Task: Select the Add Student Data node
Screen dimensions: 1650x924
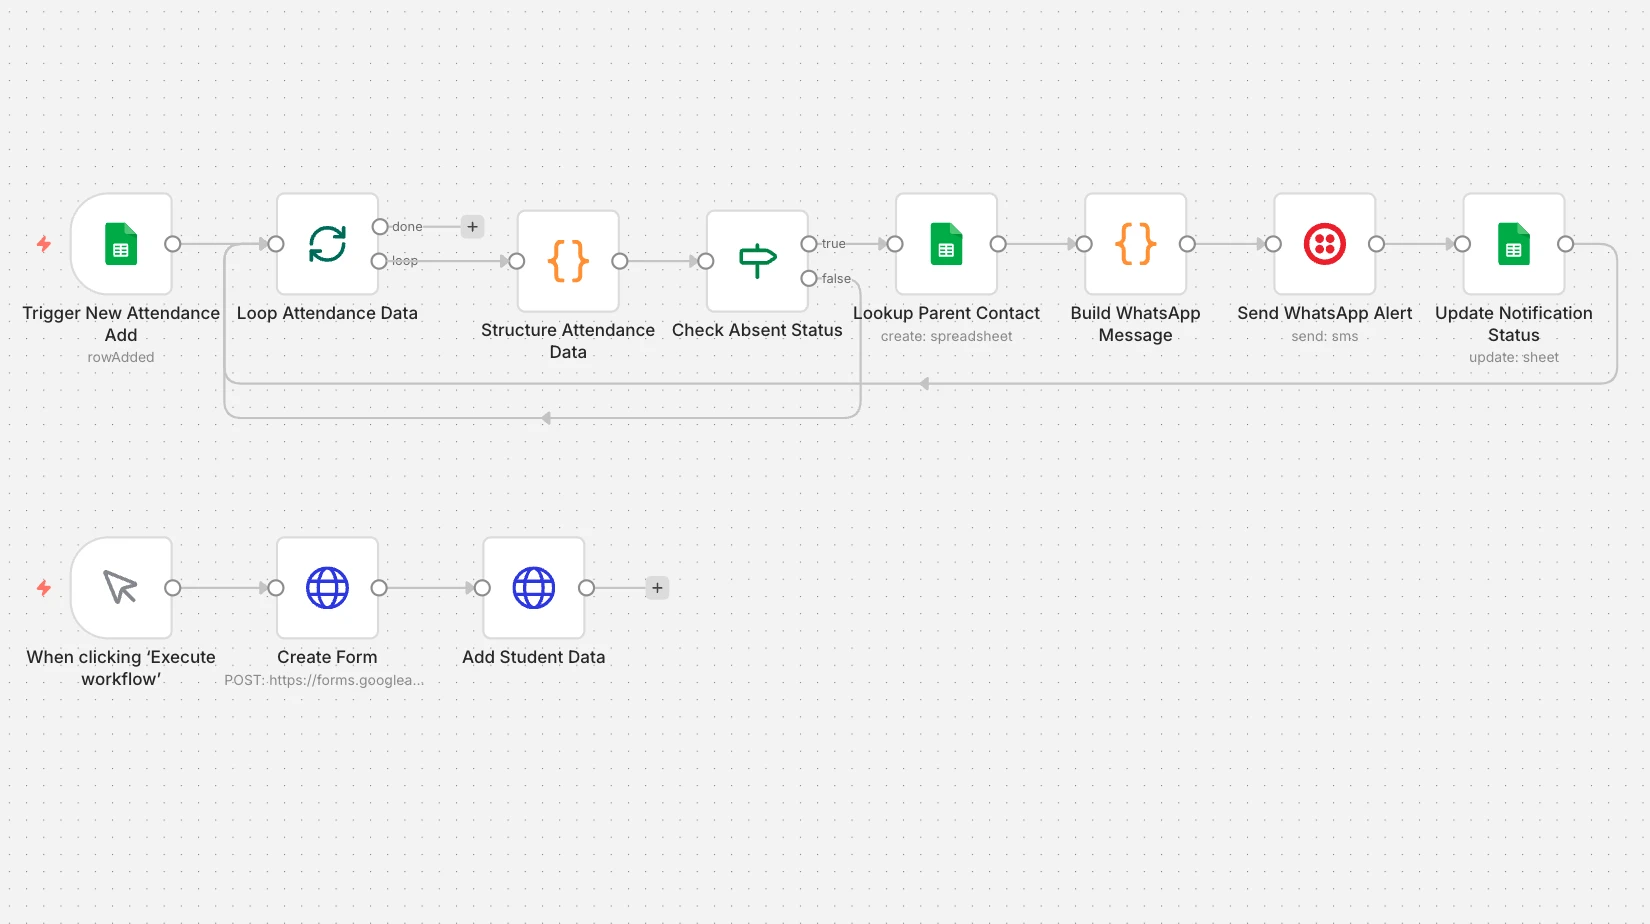Action: [x=533, y=588]
